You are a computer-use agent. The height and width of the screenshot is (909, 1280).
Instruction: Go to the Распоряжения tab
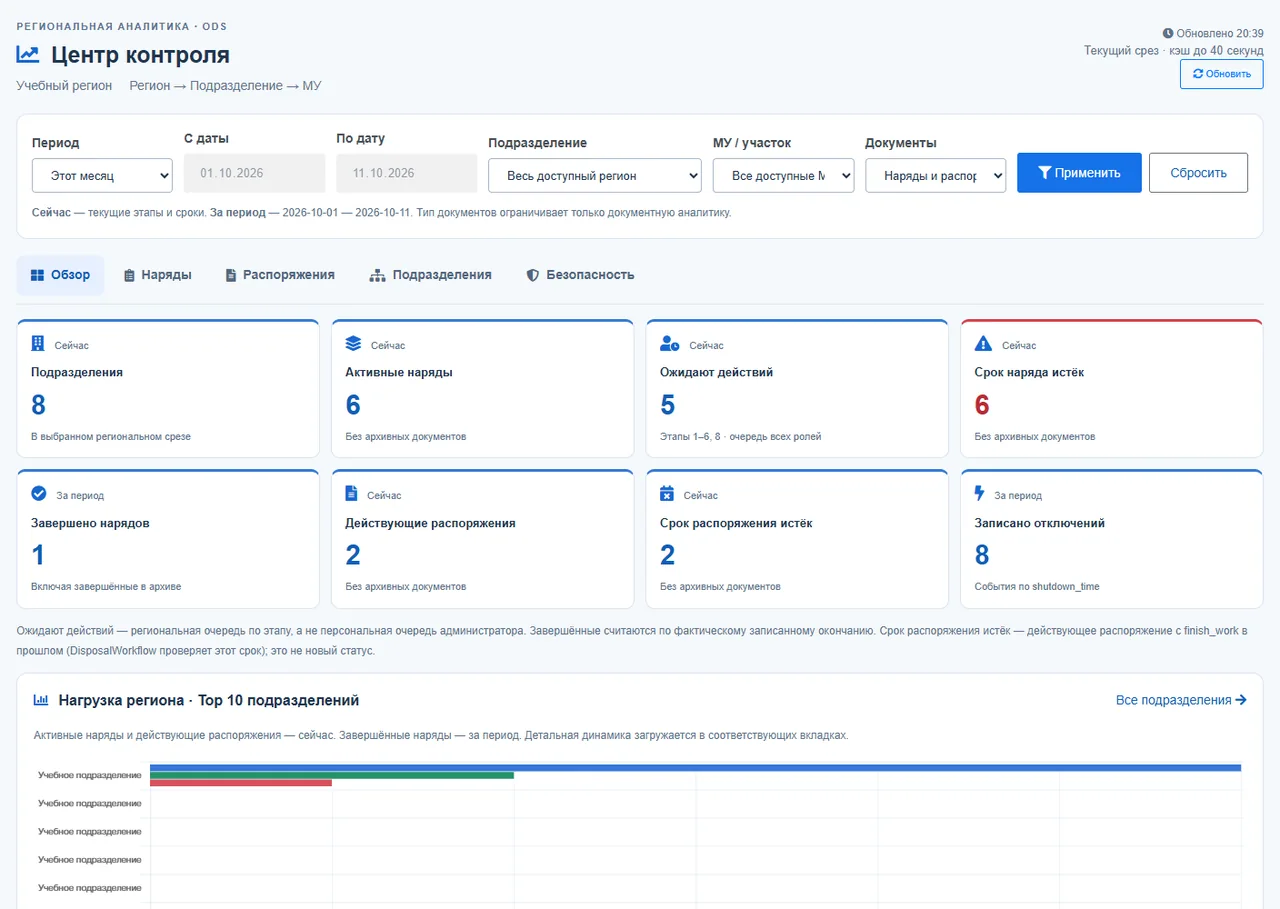[280, 275]
